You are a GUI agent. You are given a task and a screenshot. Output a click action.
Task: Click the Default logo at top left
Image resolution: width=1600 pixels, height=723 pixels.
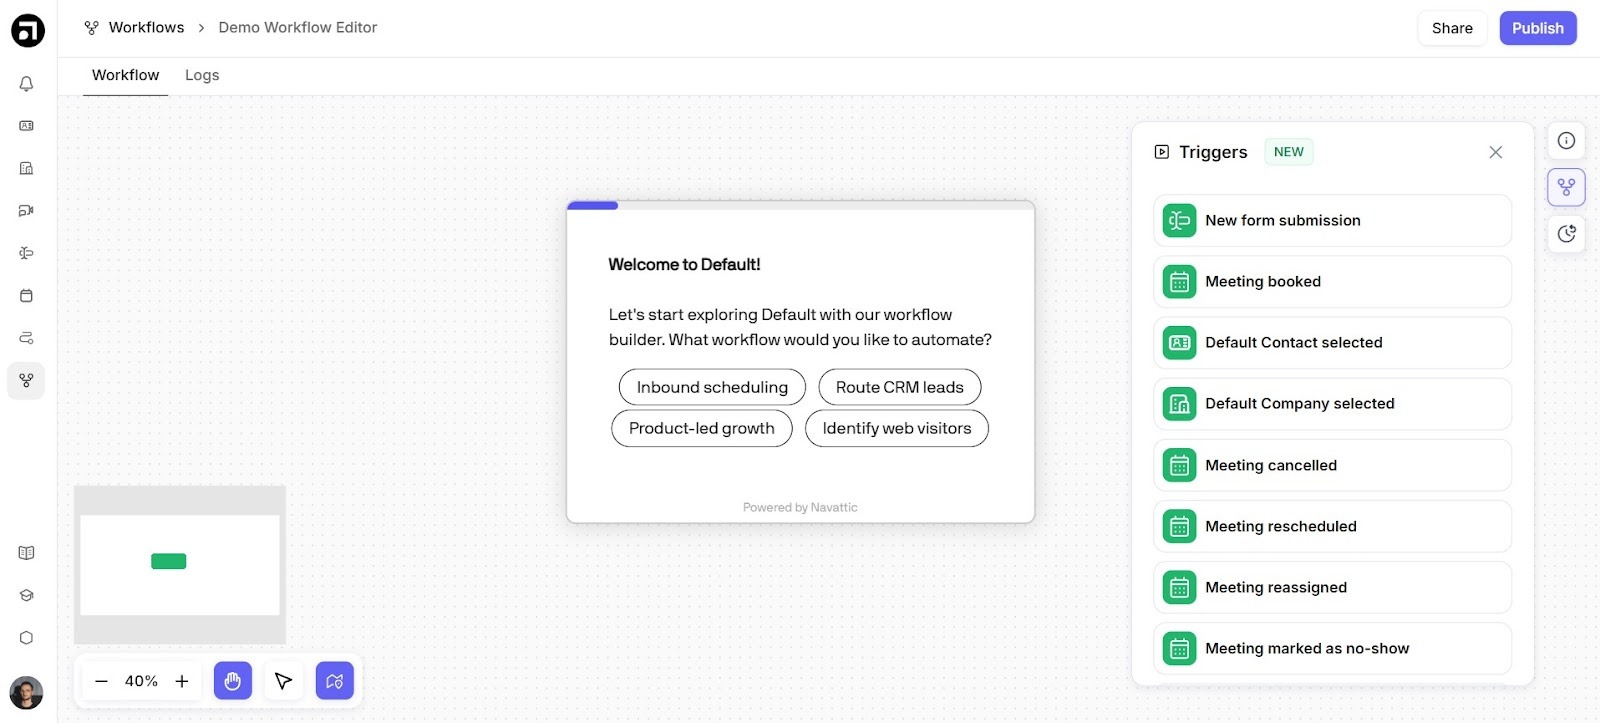28,31
